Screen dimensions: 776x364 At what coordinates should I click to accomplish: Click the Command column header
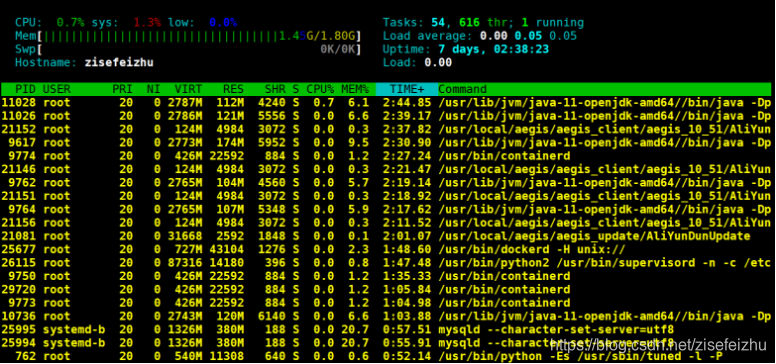[x=463, y=90]
